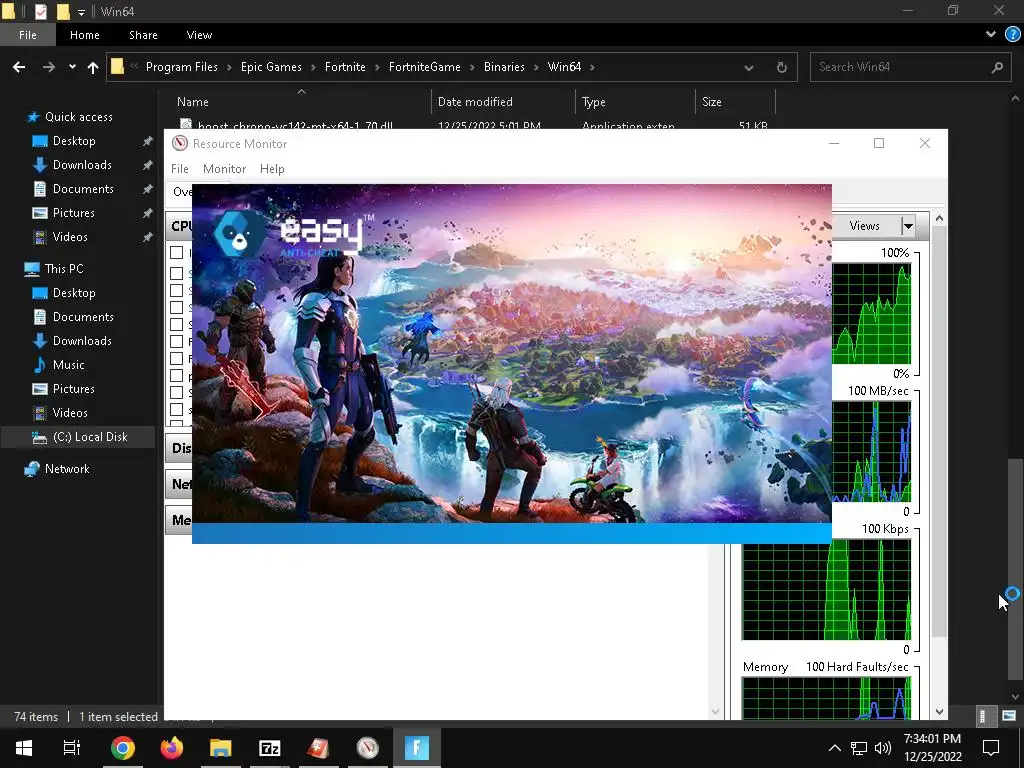
Task: Open the File tab in File Explorer
Action: (27, 35)
